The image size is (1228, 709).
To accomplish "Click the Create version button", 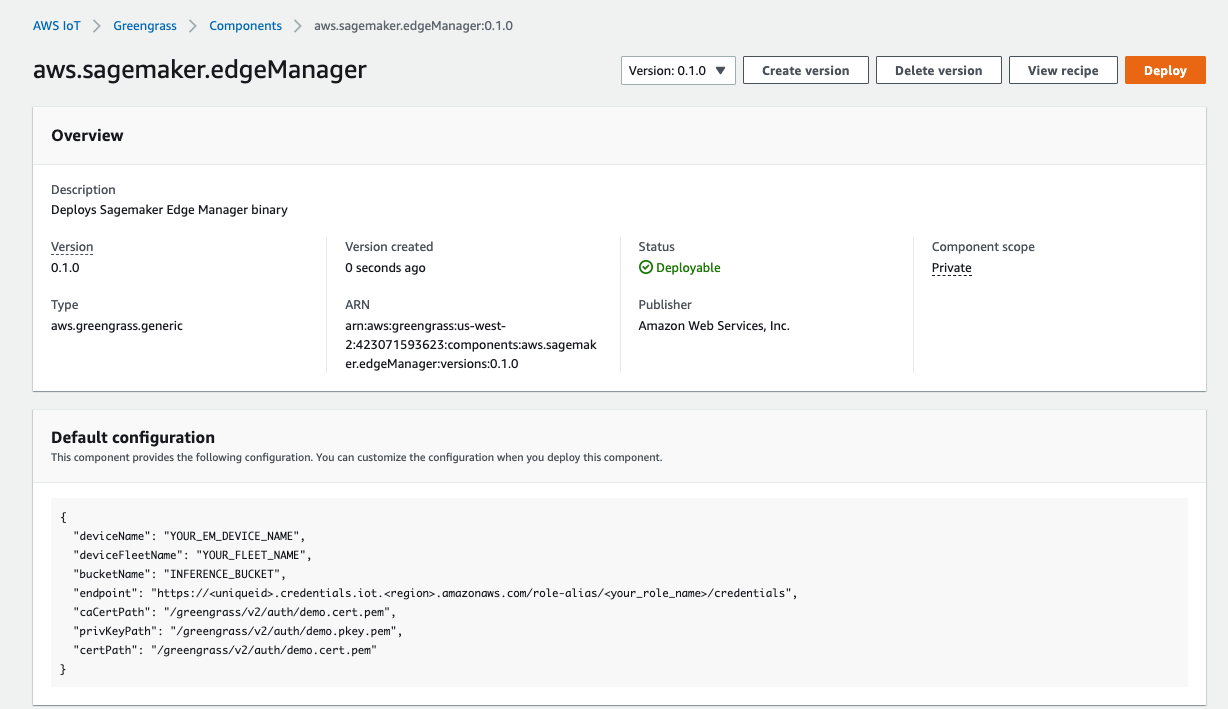I will [x=806, y=70].
